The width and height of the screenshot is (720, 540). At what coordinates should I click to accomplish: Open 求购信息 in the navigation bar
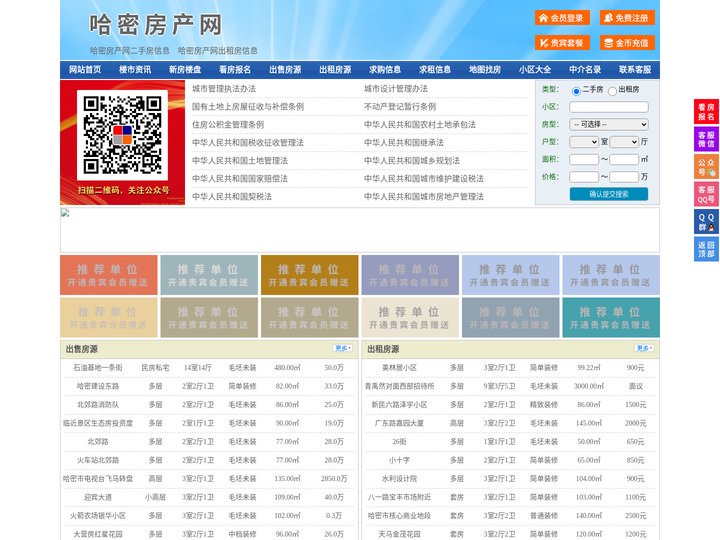pyautogui.click(x=385, y=69)
